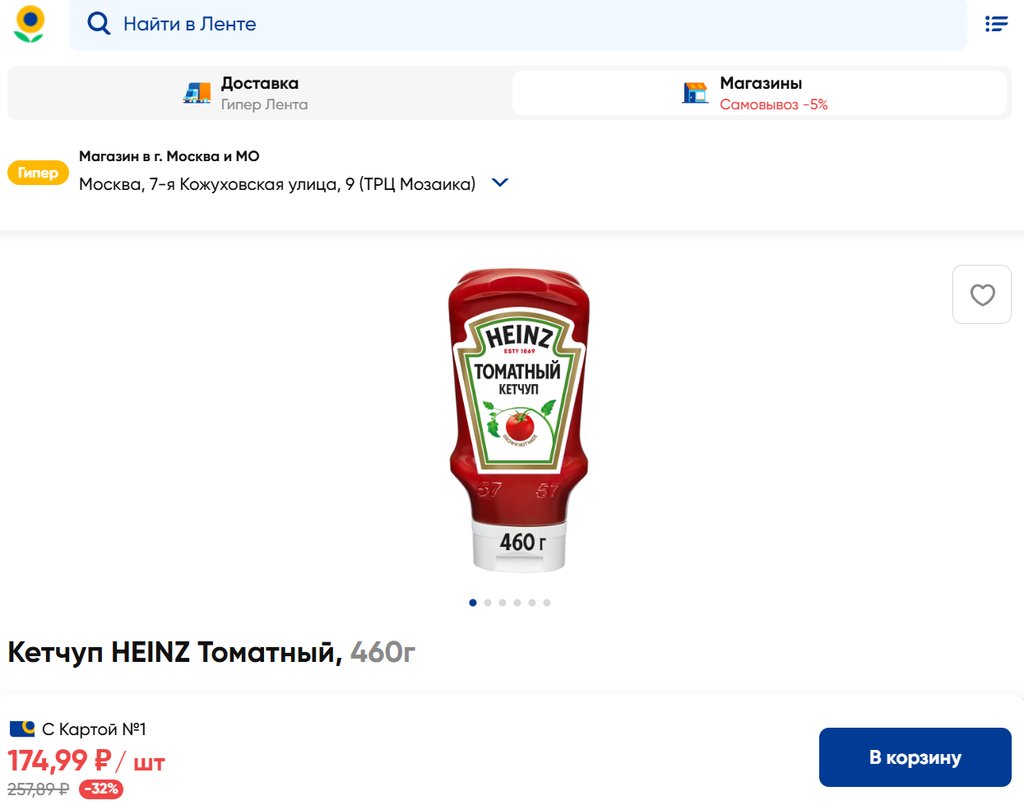Image resolution: width=1024 pixels, height=805 pixels.
Task: Select the last image carousel dot
Action: click(x=547, y=603)
